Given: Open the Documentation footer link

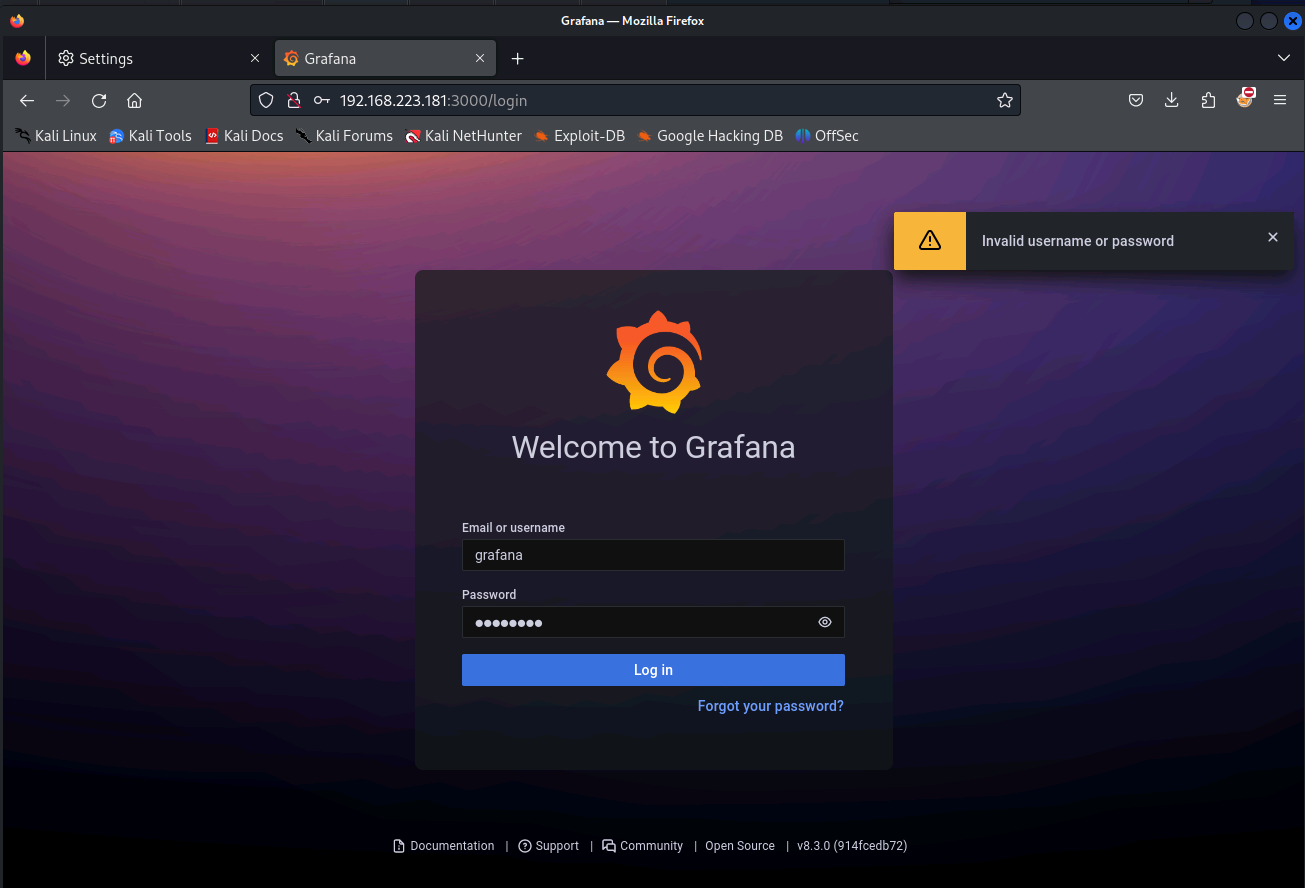Looking at the screenshot, I should click(x=444, y=846).
